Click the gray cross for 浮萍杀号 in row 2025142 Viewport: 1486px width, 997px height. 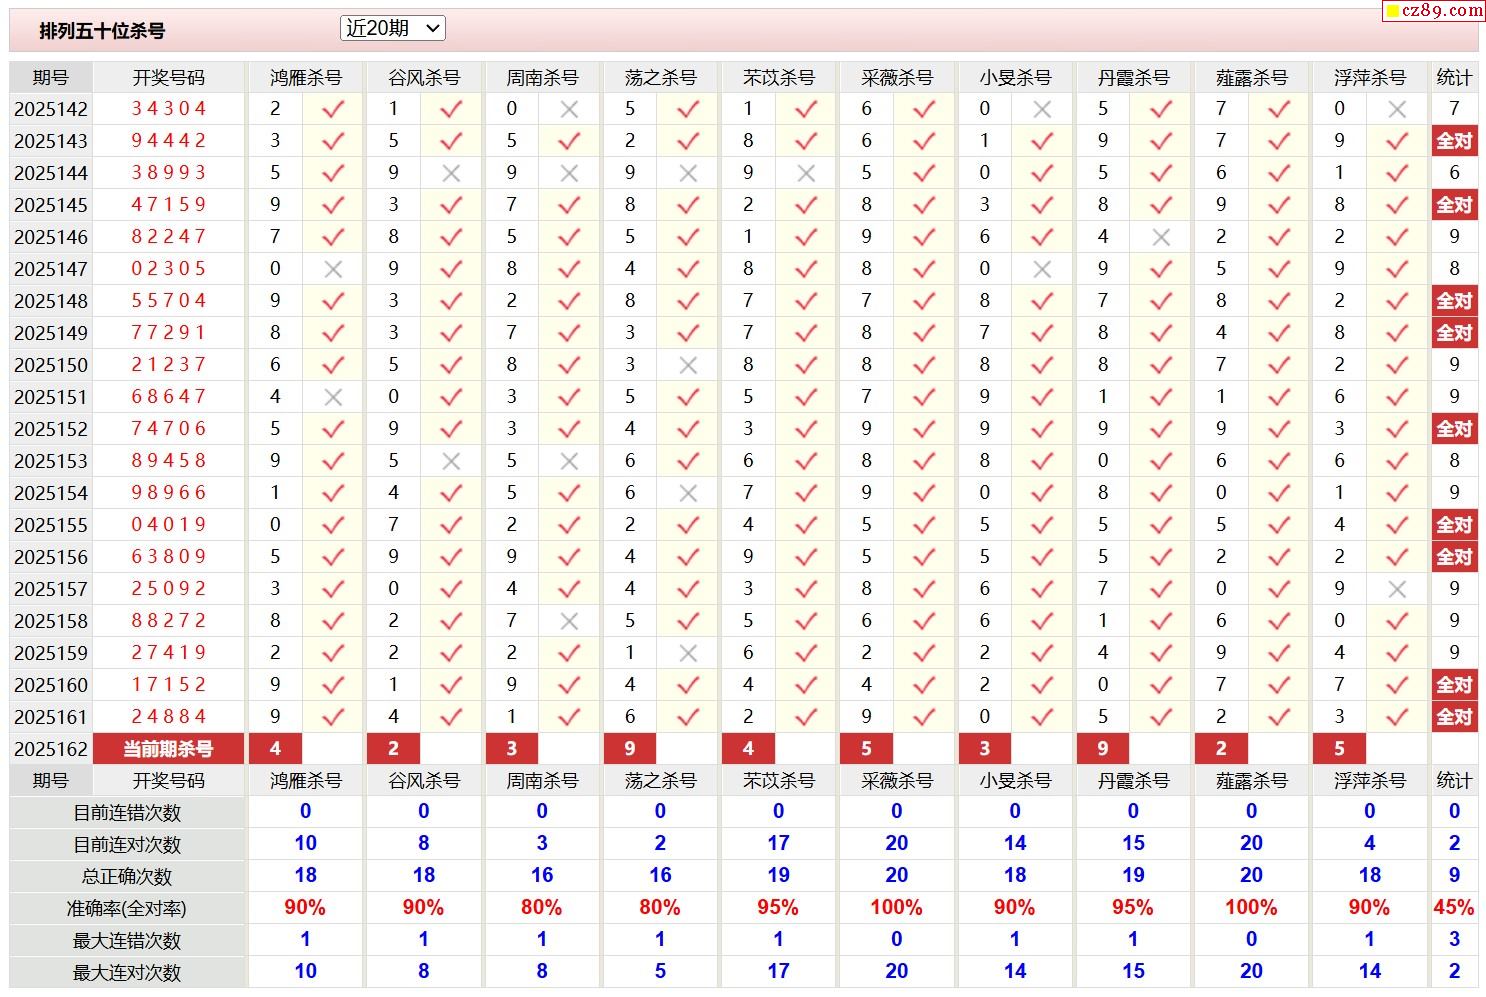click(x=1397, y=109)
